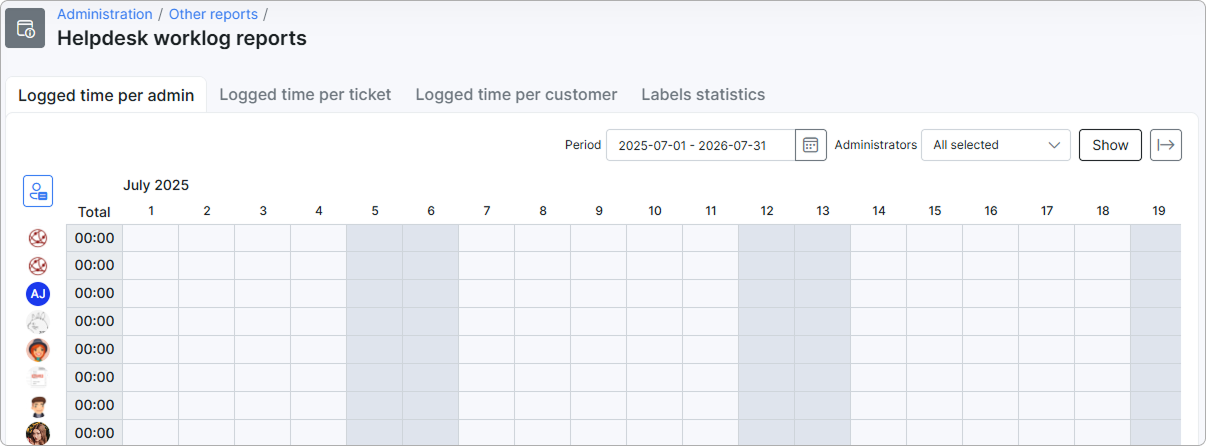Click day 18 column header
This screenshot has height=446, width=1206.
pos(1103,211)
